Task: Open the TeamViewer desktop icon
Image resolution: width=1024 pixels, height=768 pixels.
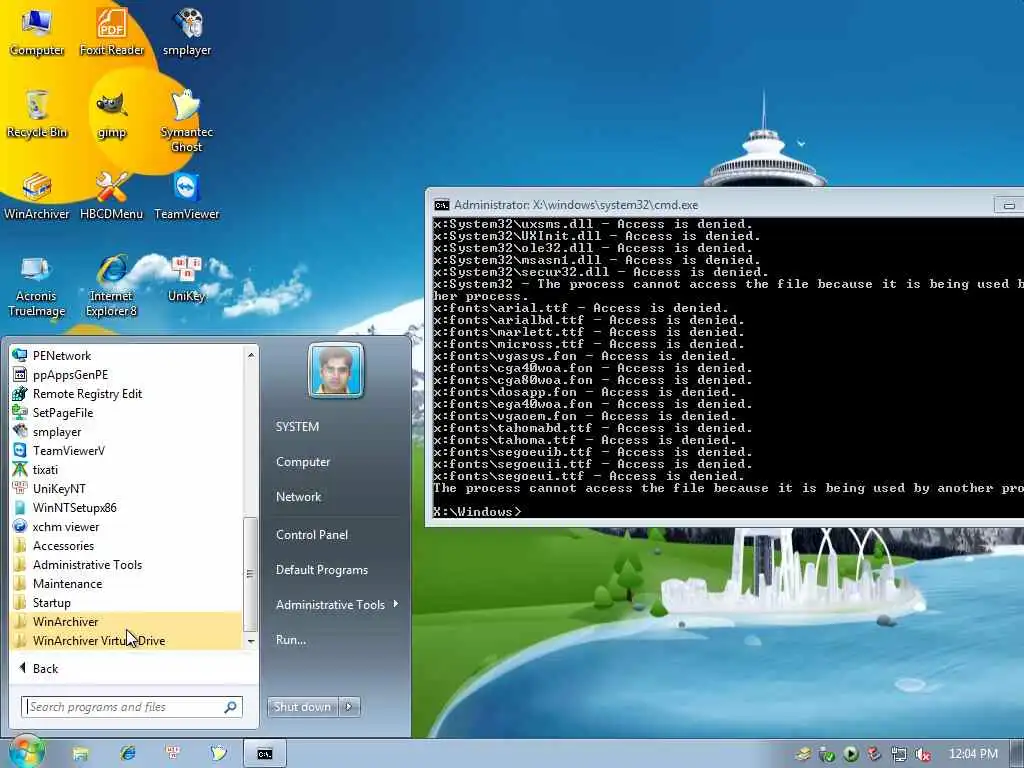Action: 187,195
